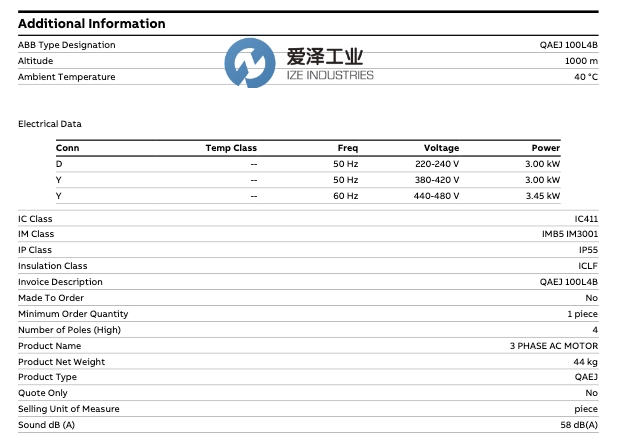Select the 220-240 V voltage cell
This screenshot has width=627, height=437.
pyautogui.click(x=436, y=164)
